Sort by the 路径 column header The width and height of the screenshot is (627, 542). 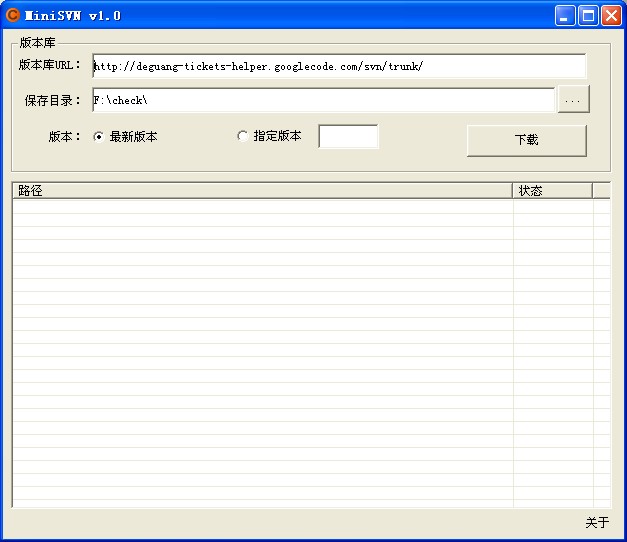pos(262,191)
